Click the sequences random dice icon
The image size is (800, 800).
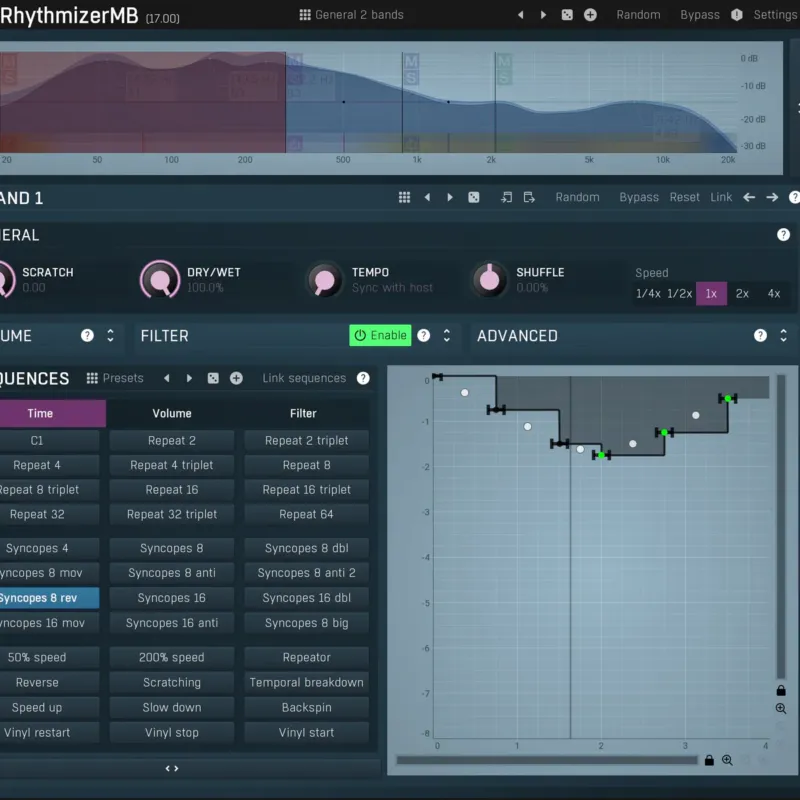click(213, 378)
